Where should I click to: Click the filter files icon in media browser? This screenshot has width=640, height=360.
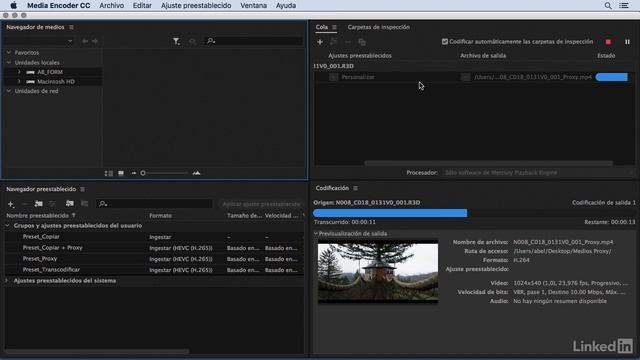(x=176, y=41)
